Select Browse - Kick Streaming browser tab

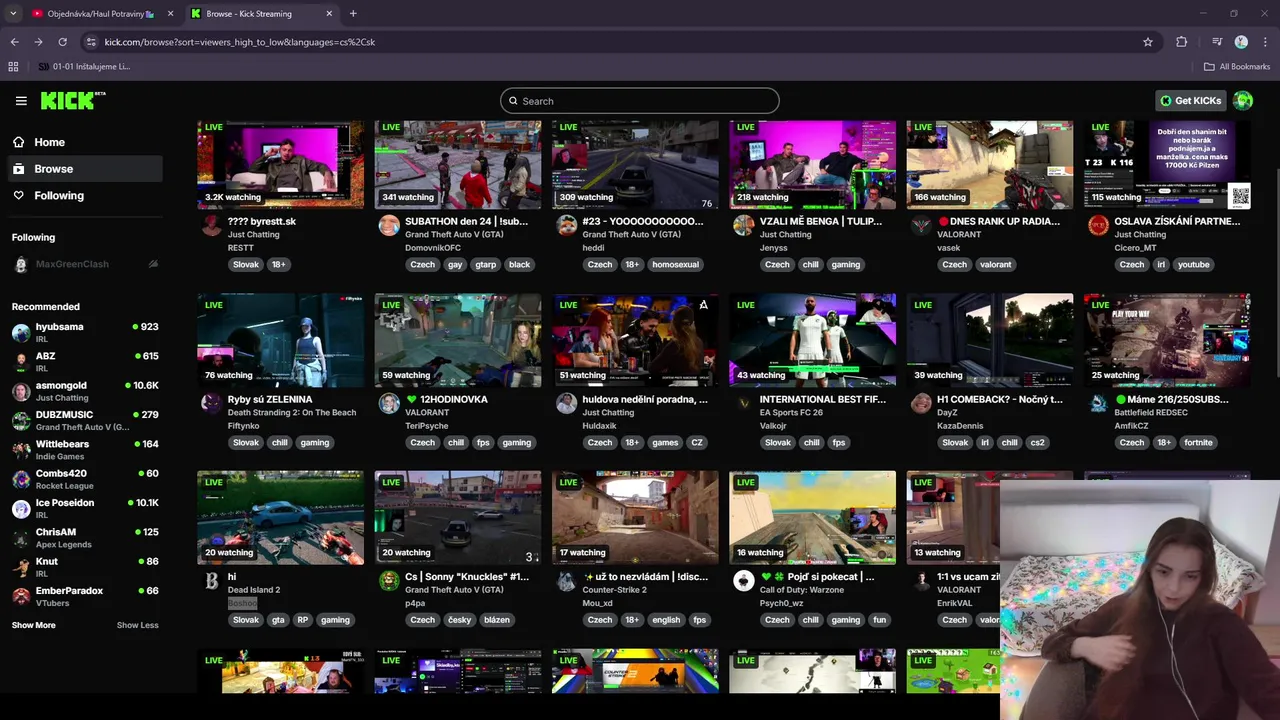point(262,14)
